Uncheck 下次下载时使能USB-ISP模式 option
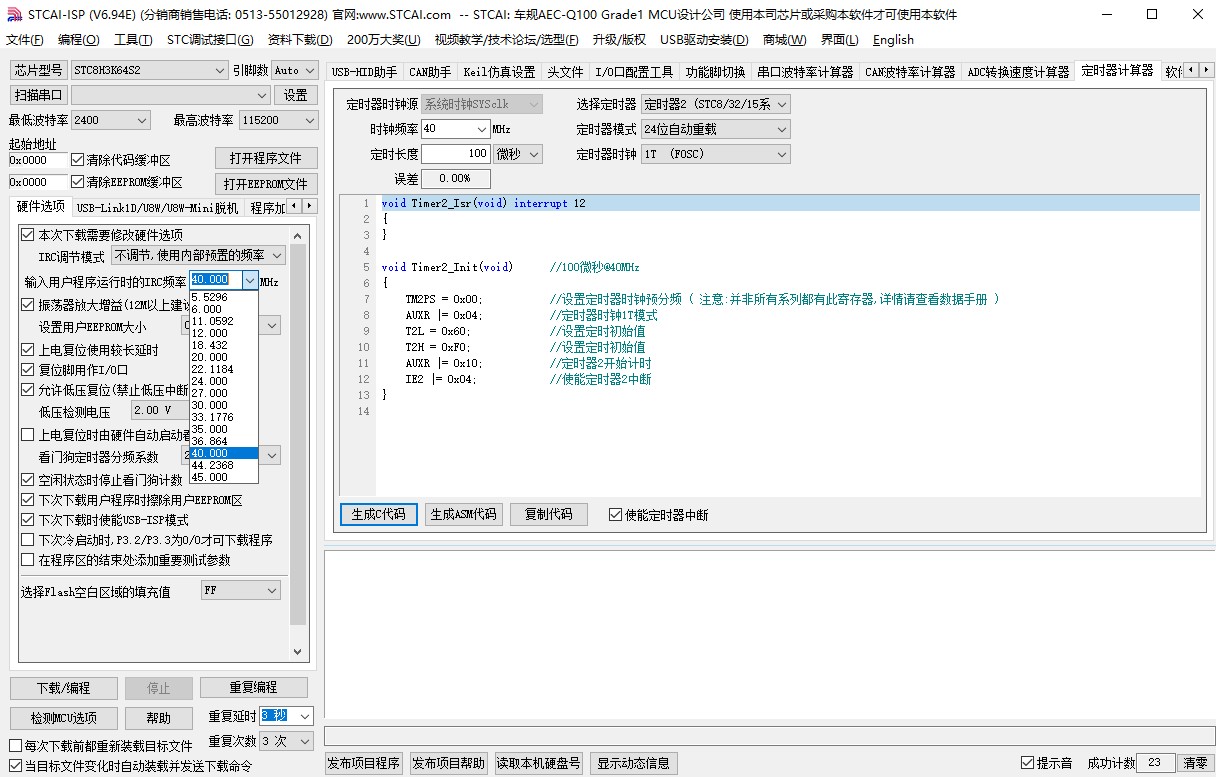 [28, 520]
